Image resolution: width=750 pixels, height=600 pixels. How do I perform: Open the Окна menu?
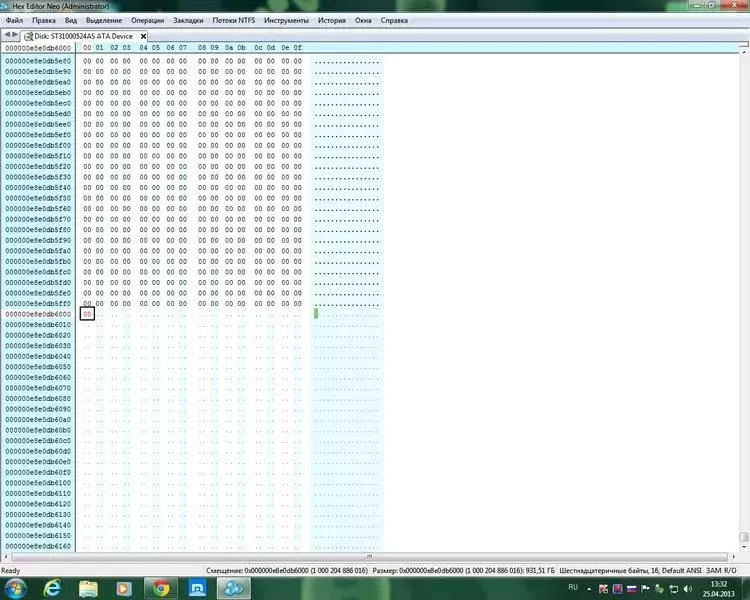[x=363, y=21]
